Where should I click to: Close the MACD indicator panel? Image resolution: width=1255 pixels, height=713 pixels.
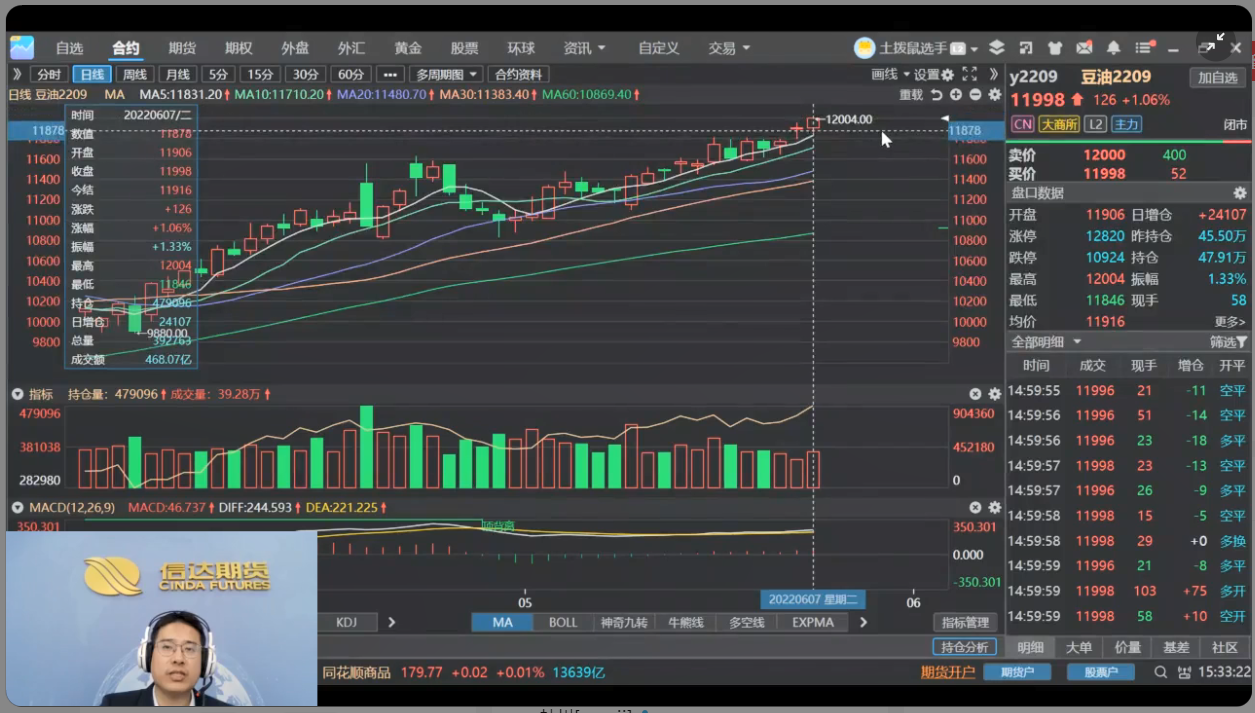(976, 508)
